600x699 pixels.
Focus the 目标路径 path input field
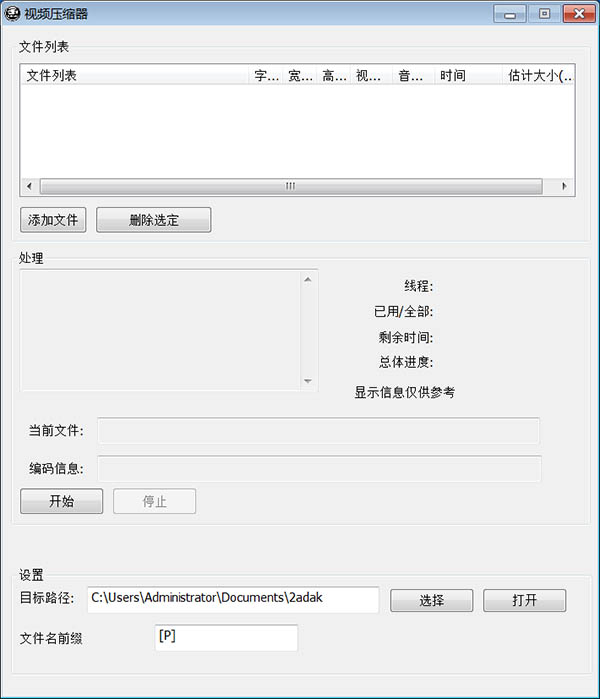(x=233, y=600)
